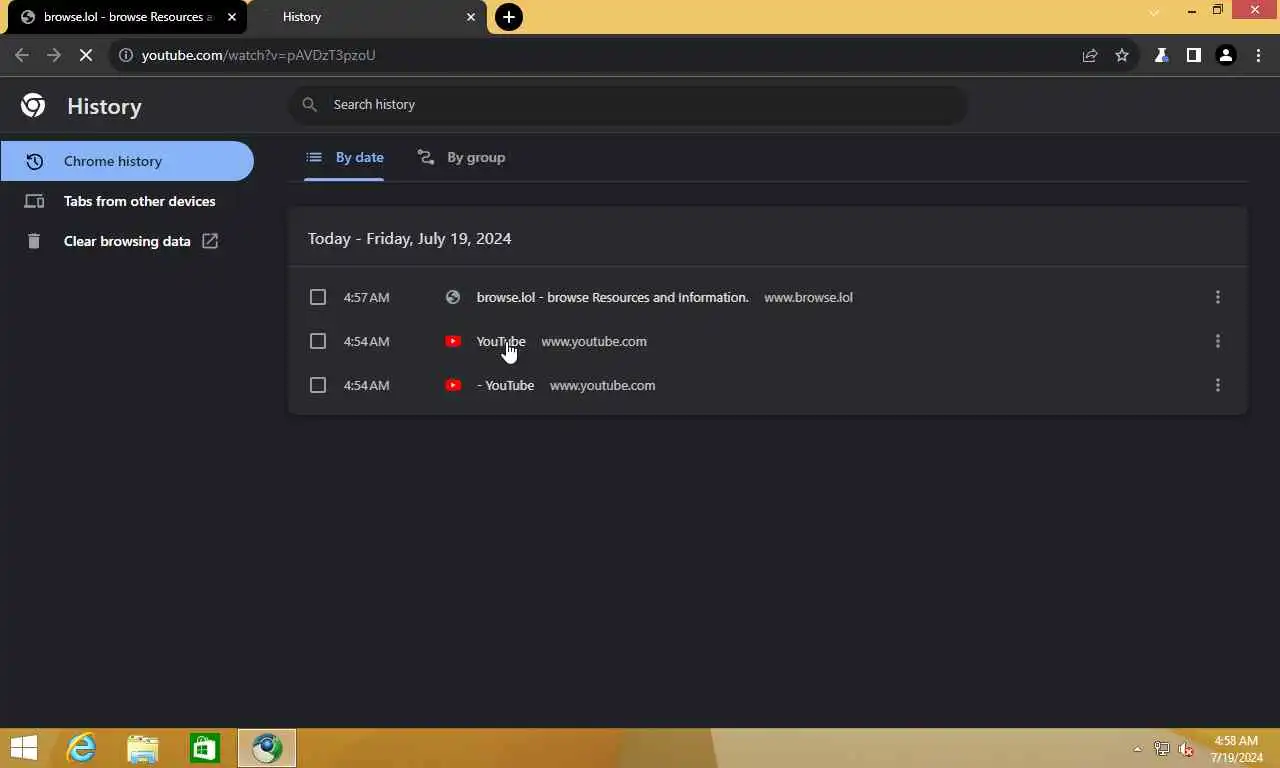Click the Chrome logo beside History
The height and width of the screenshot is (768, 1280).
pyautogui.click(x=33, y=105)
